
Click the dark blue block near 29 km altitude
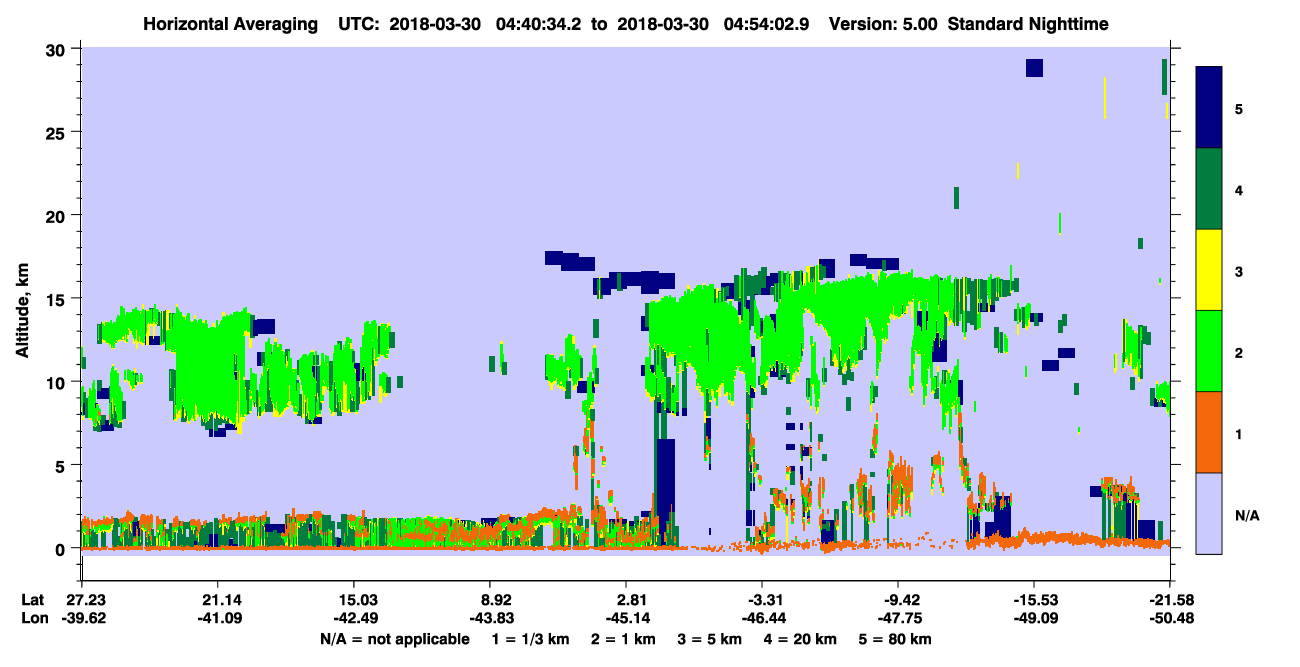[x=1034, y=67]
